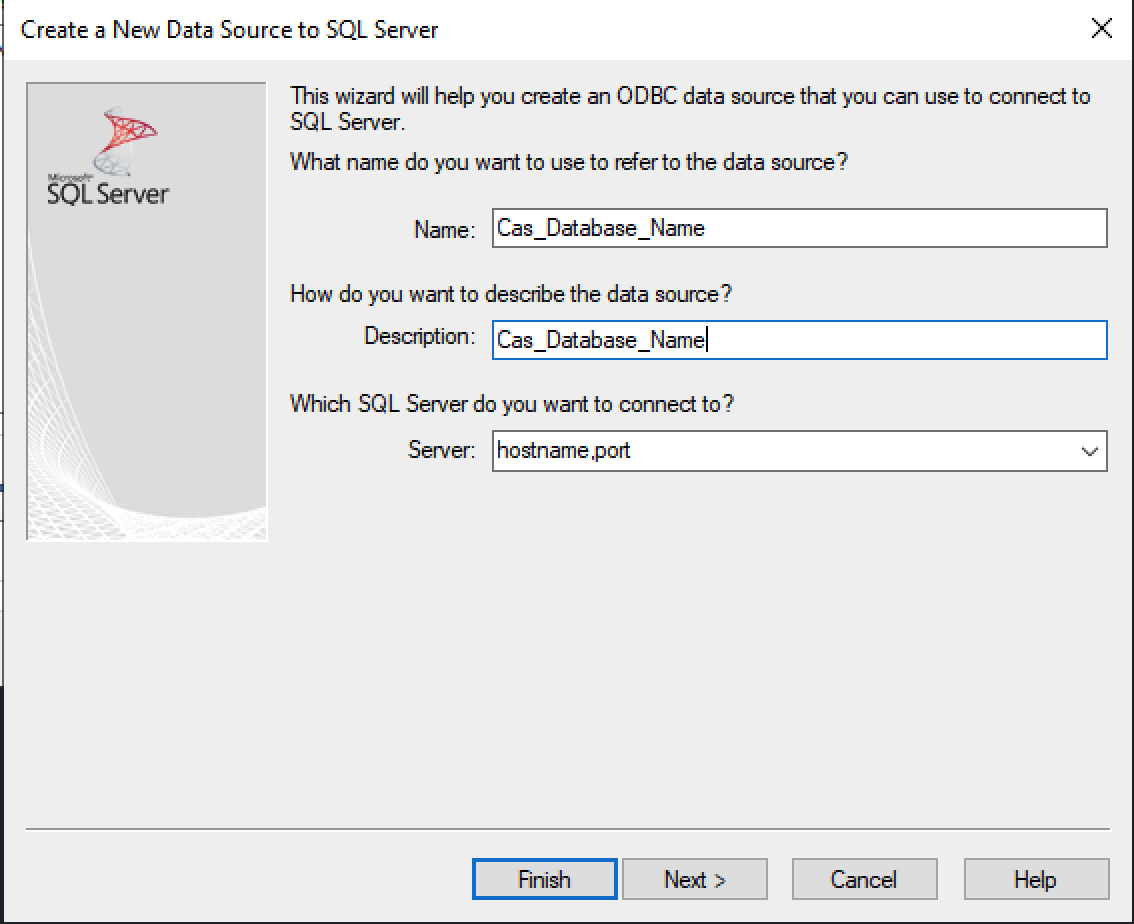The height and width of the screenshot is (924, 1134).
Task: Advance the wizard with Next
Action: [x=694, y=879]
